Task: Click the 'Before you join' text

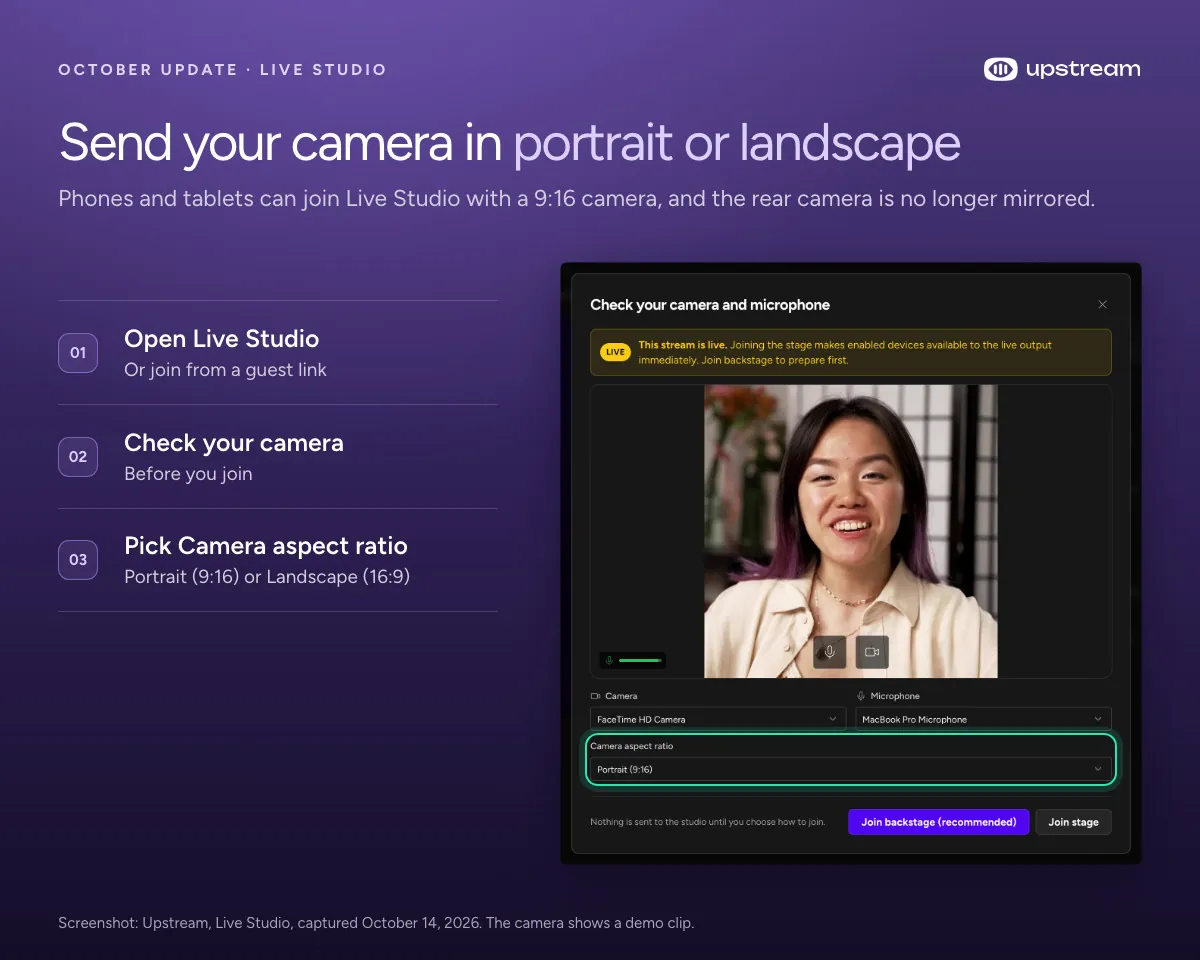Action: pyautogui.click(x=188, y=474)
